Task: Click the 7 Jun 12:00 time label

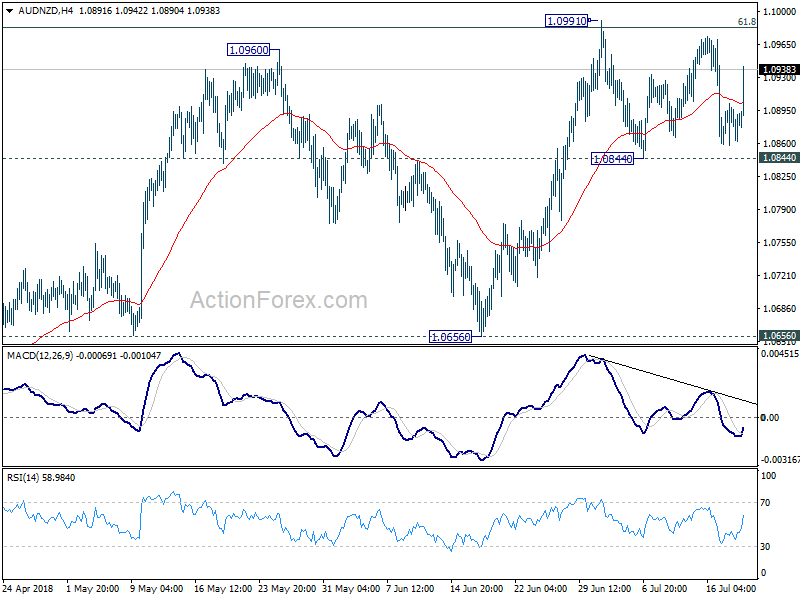Action: (410, 588)
